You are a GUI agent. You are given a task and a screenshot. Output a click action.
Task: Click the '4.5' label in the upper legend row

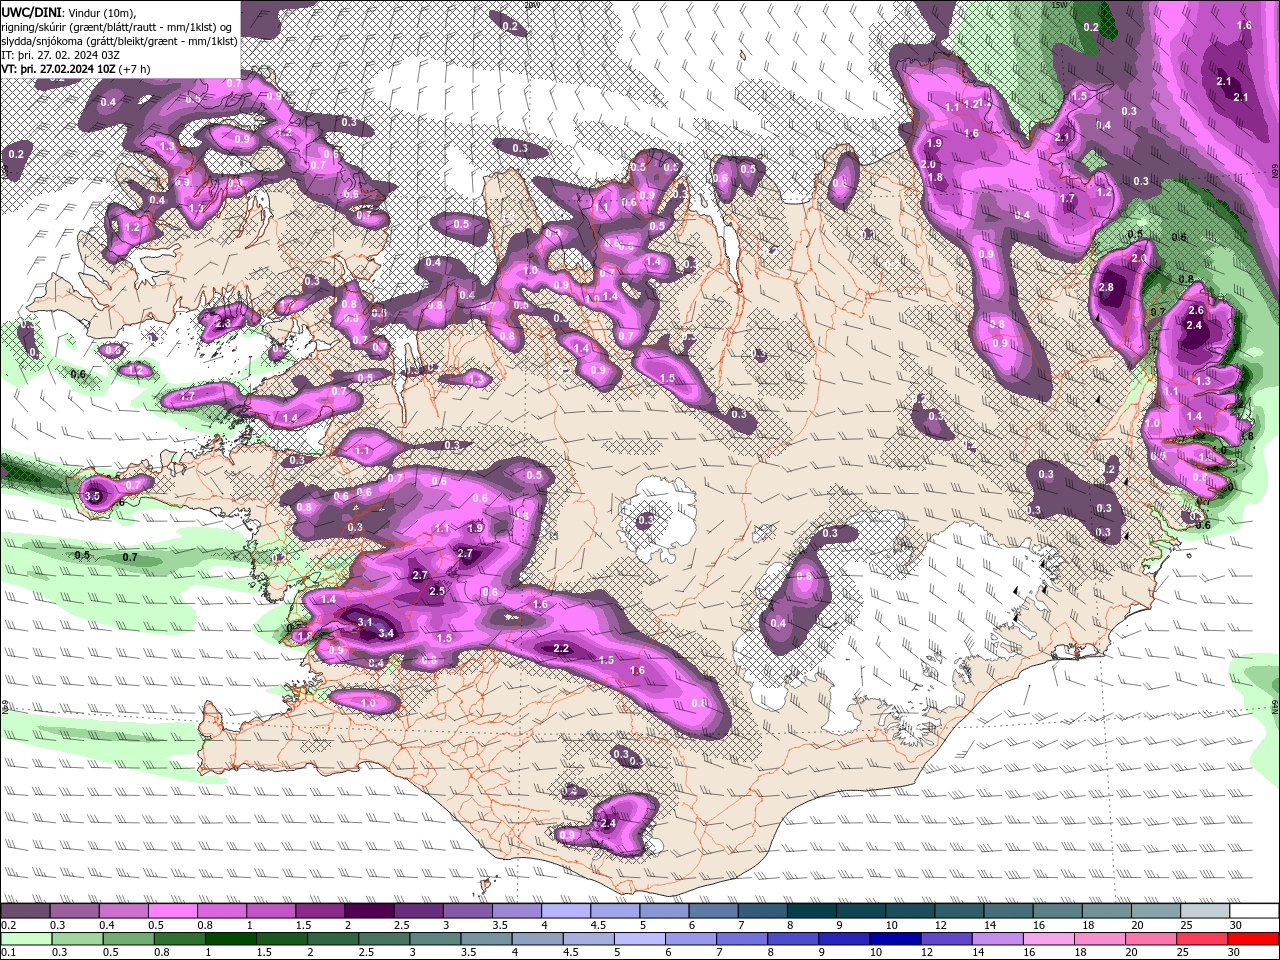pos(597,925)
